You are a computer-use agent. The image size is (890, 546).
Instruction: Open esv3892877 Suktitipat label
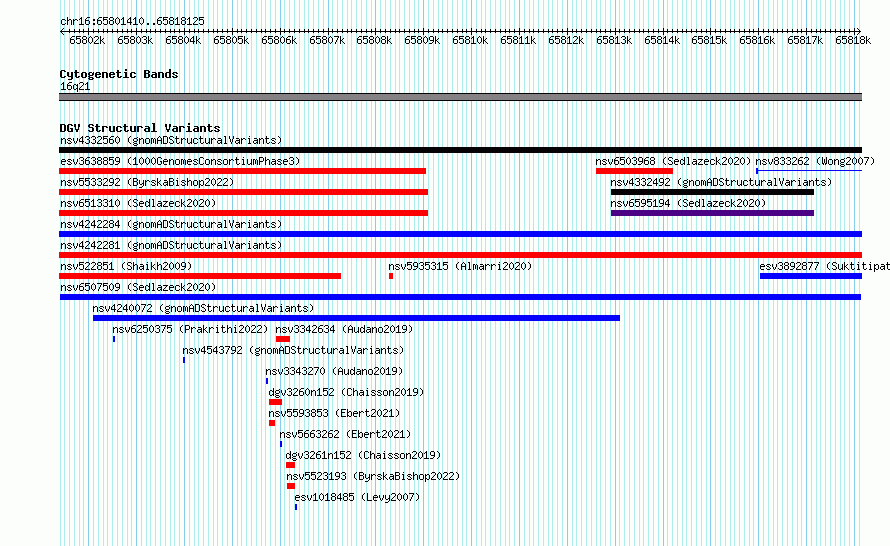pyautogui.click(x=824, y=266)
